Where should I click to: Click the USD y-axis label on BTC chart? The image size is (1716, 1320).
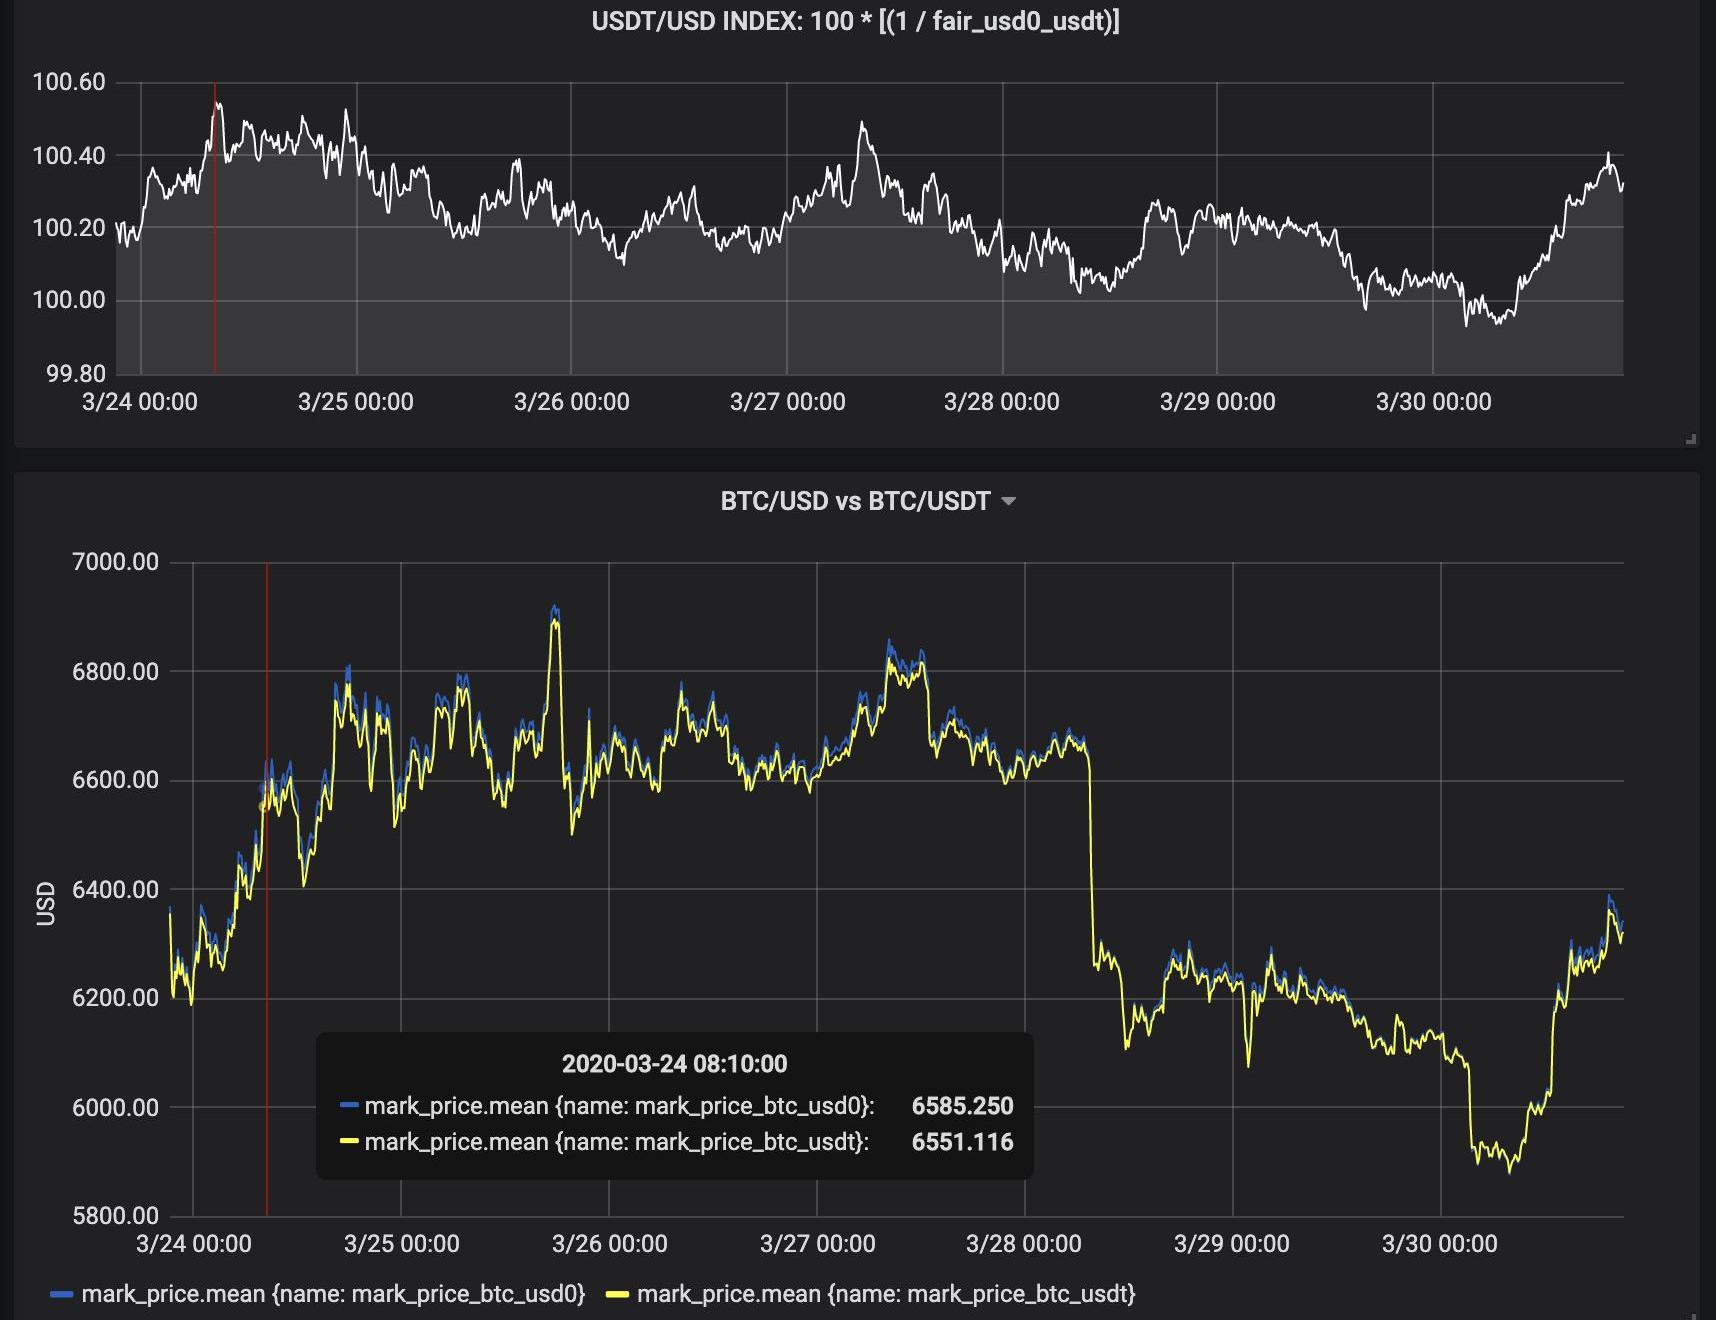[46, 903]
